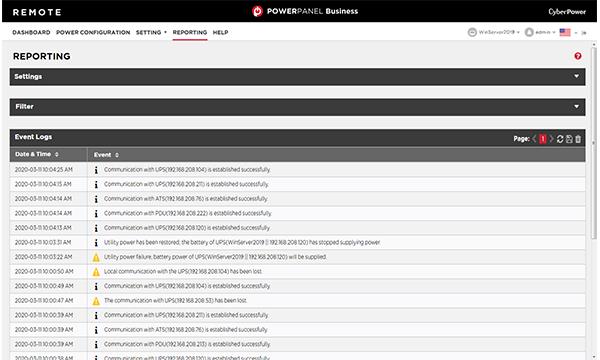Click 'Utility power has been restored' event text
Image resolution: width=600 pixels, height=360 pixels.
point(242,243)
